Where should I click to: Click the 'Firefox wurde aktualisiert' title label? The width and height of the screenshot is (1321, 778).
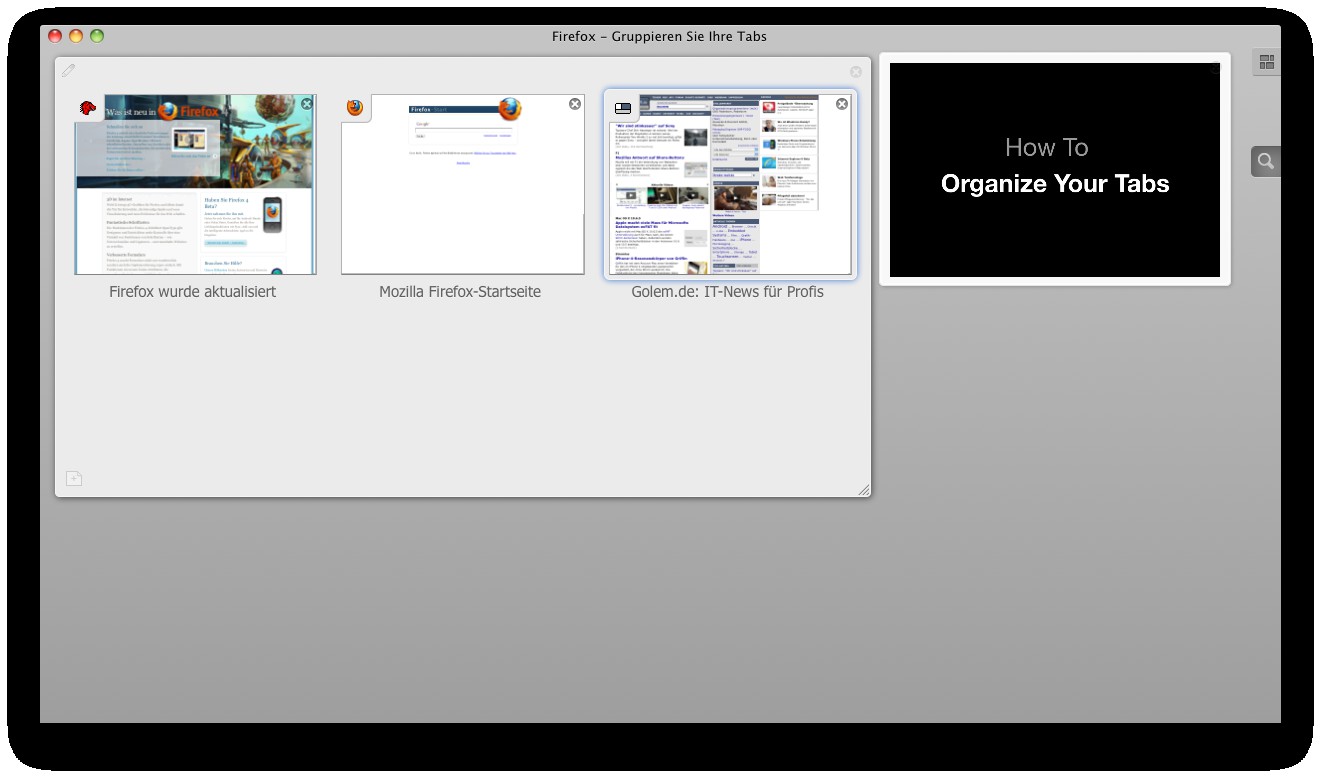click(193, 292)
